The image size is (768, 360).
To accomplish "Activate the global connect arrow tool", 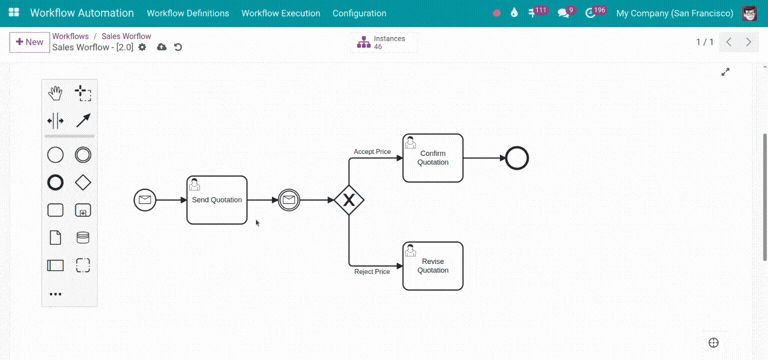I will (83, 120).
